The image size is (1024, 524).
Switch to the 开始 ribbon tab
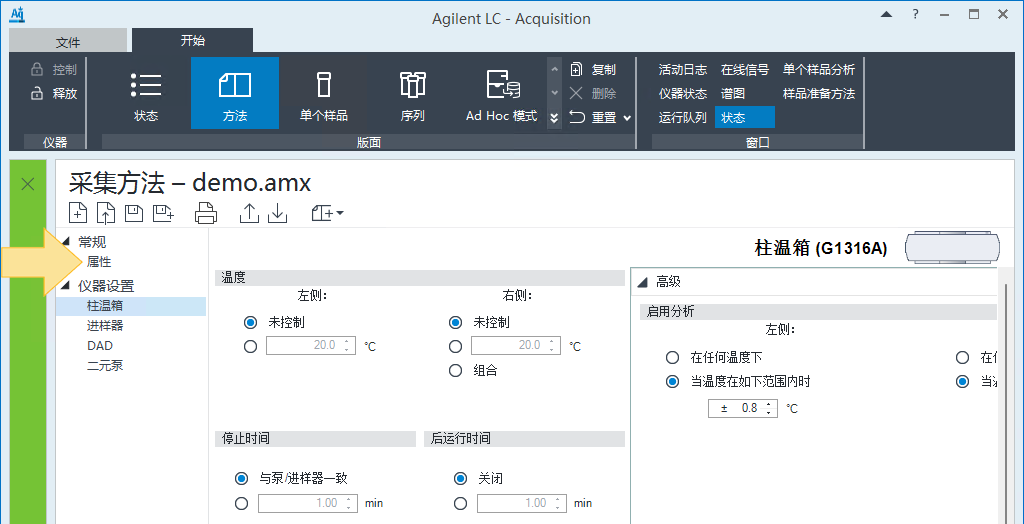193,41
